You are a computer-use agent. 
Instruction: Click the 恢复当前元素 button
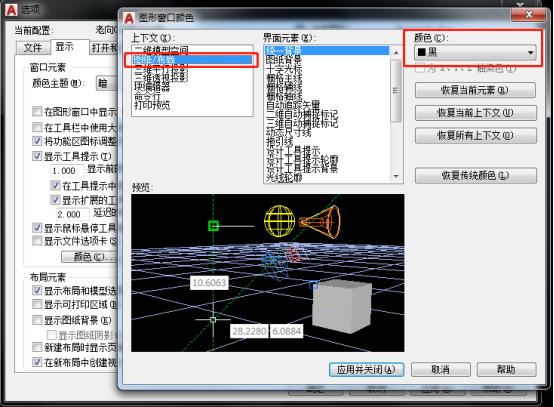click(475, 90)
